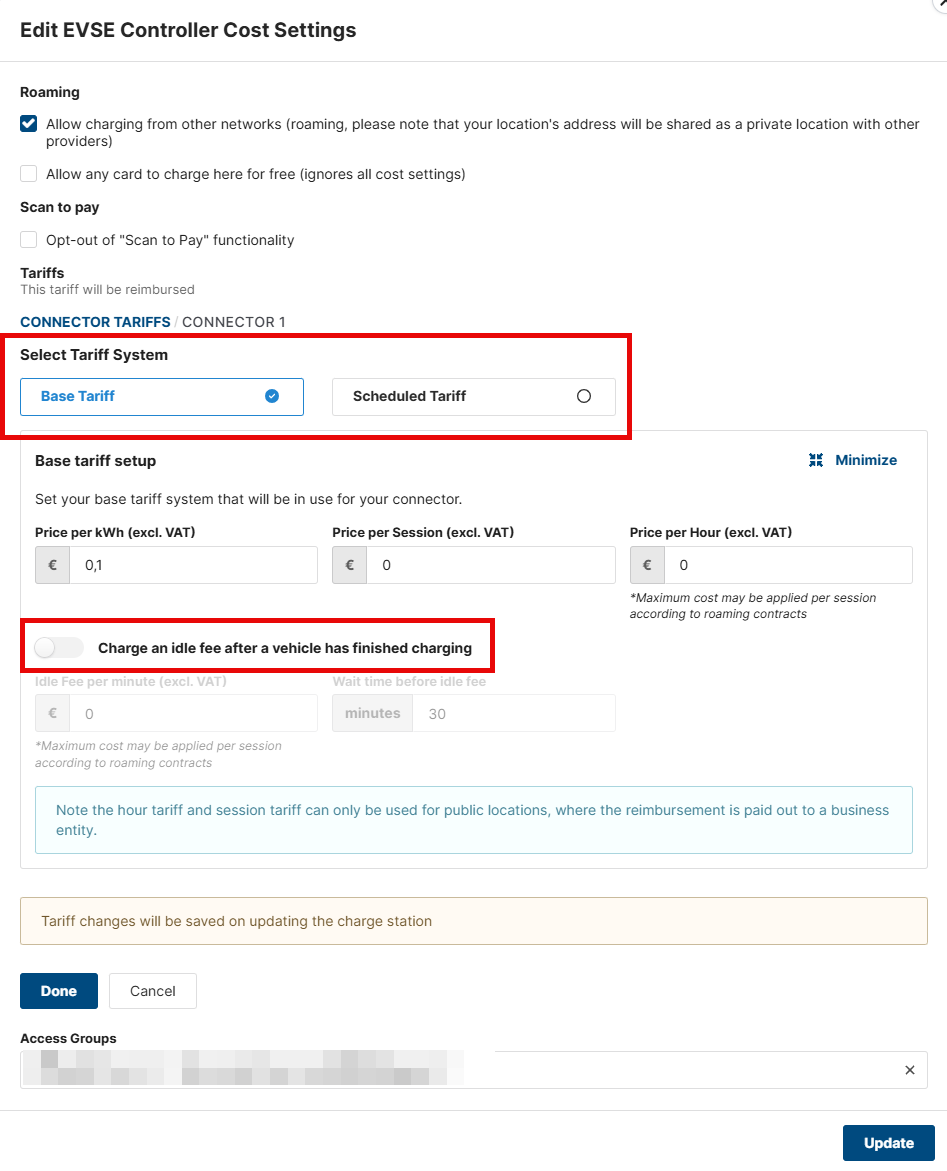Click the Price per kWh input field
The image size is (947, 1171).
coord(193,565)
